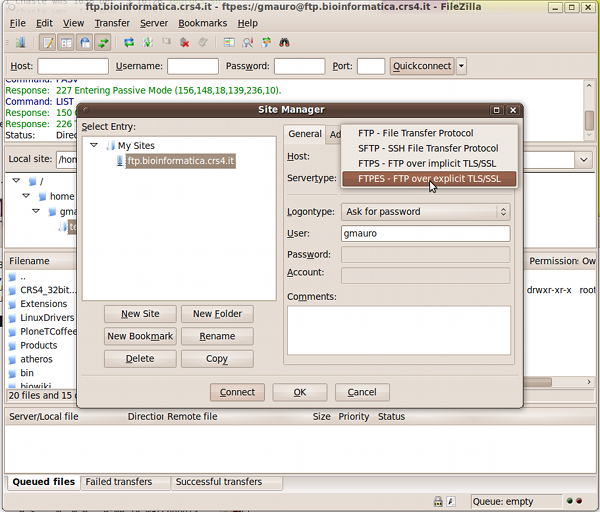The width and height of the screenshot is (600, 512).
Task: Click the quickconnect Password field
Action: (300, 66)
